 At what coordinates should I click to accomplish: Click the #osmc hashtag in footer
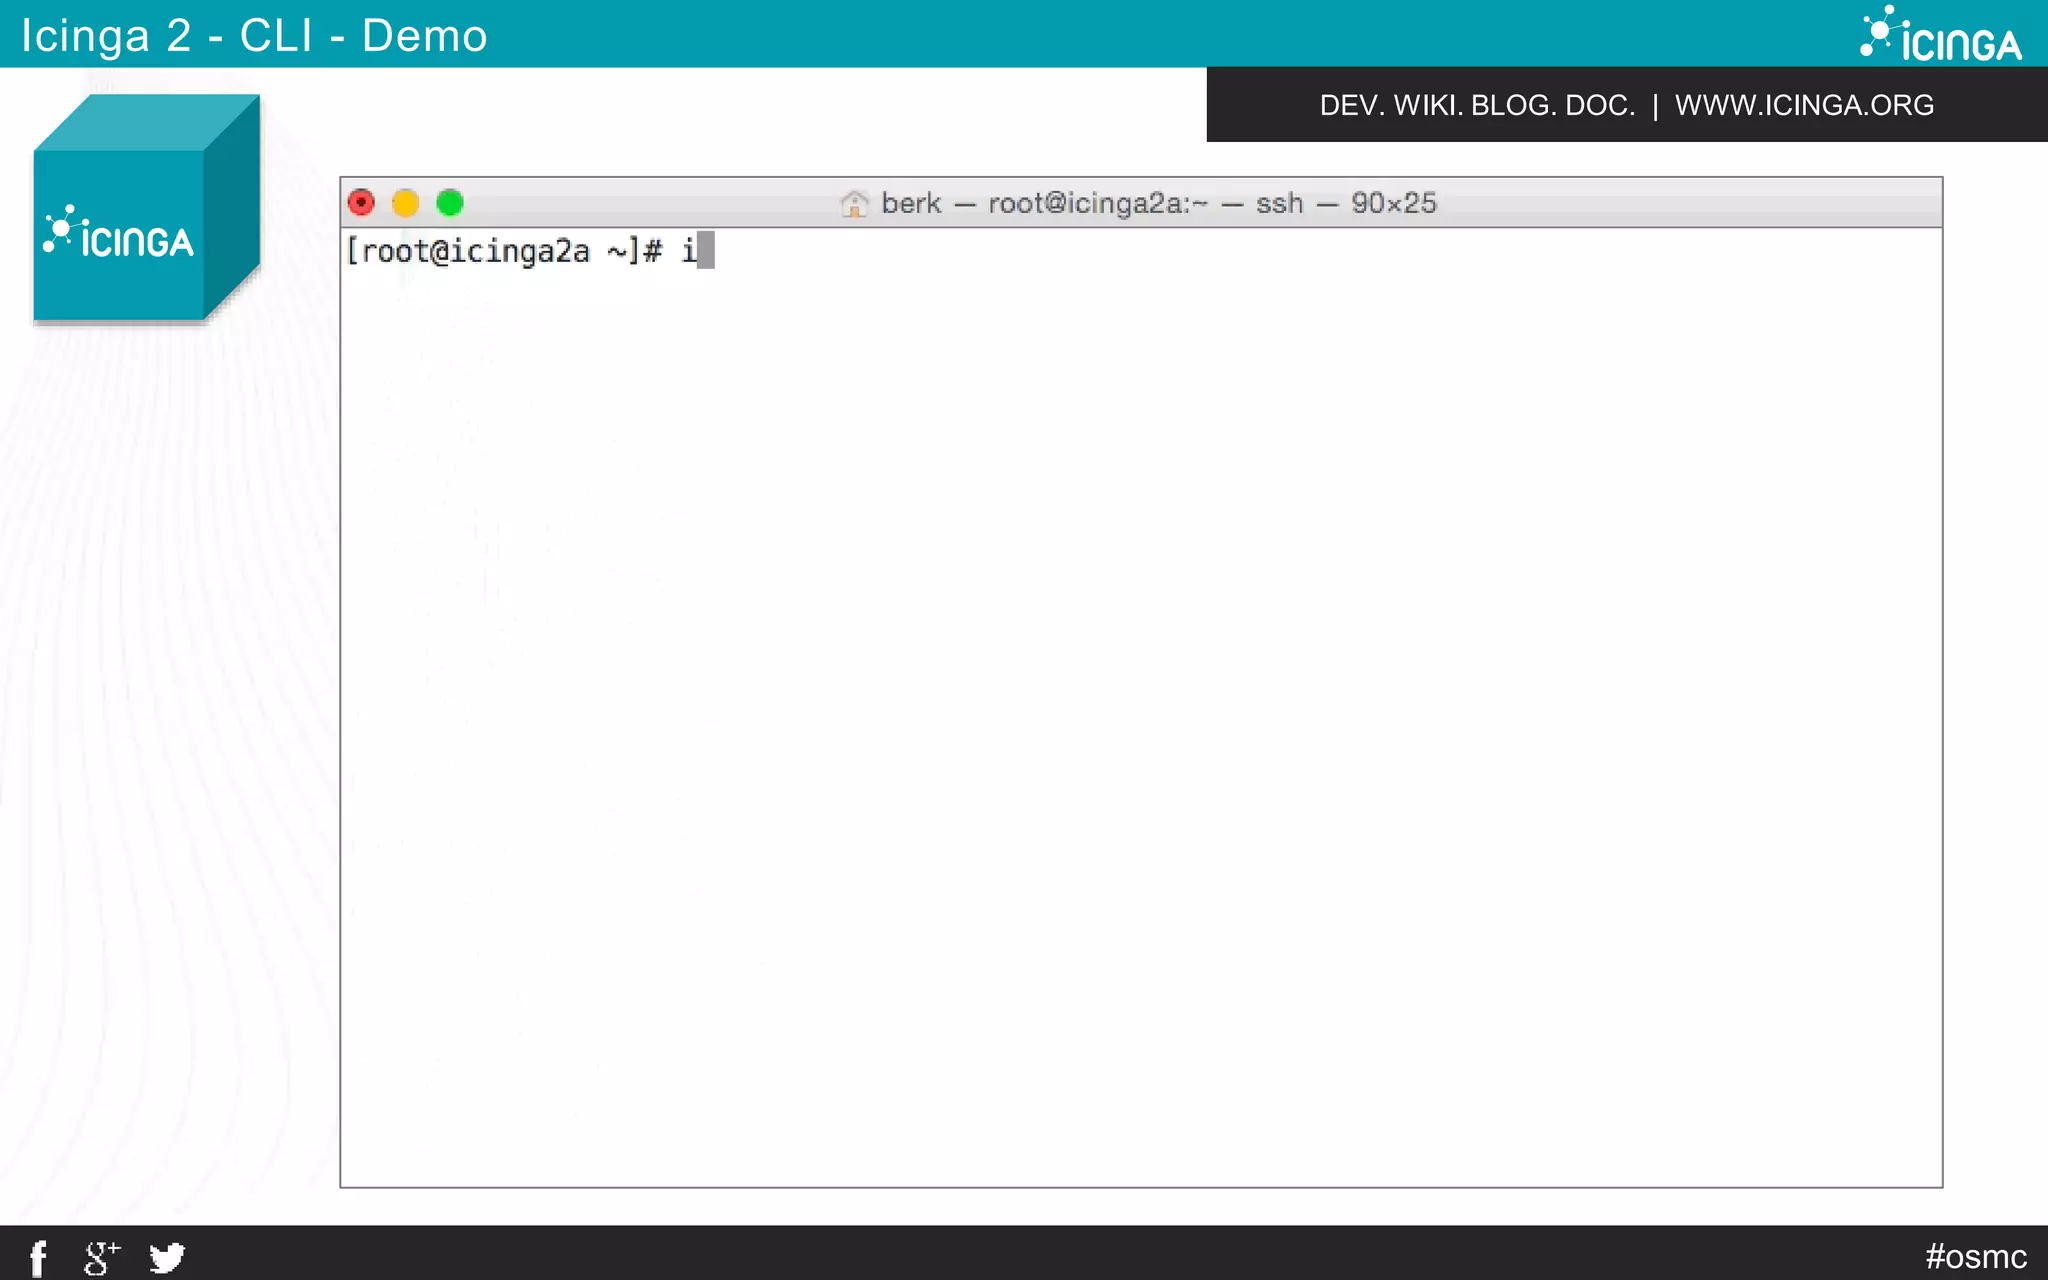coord(1976,1256)
